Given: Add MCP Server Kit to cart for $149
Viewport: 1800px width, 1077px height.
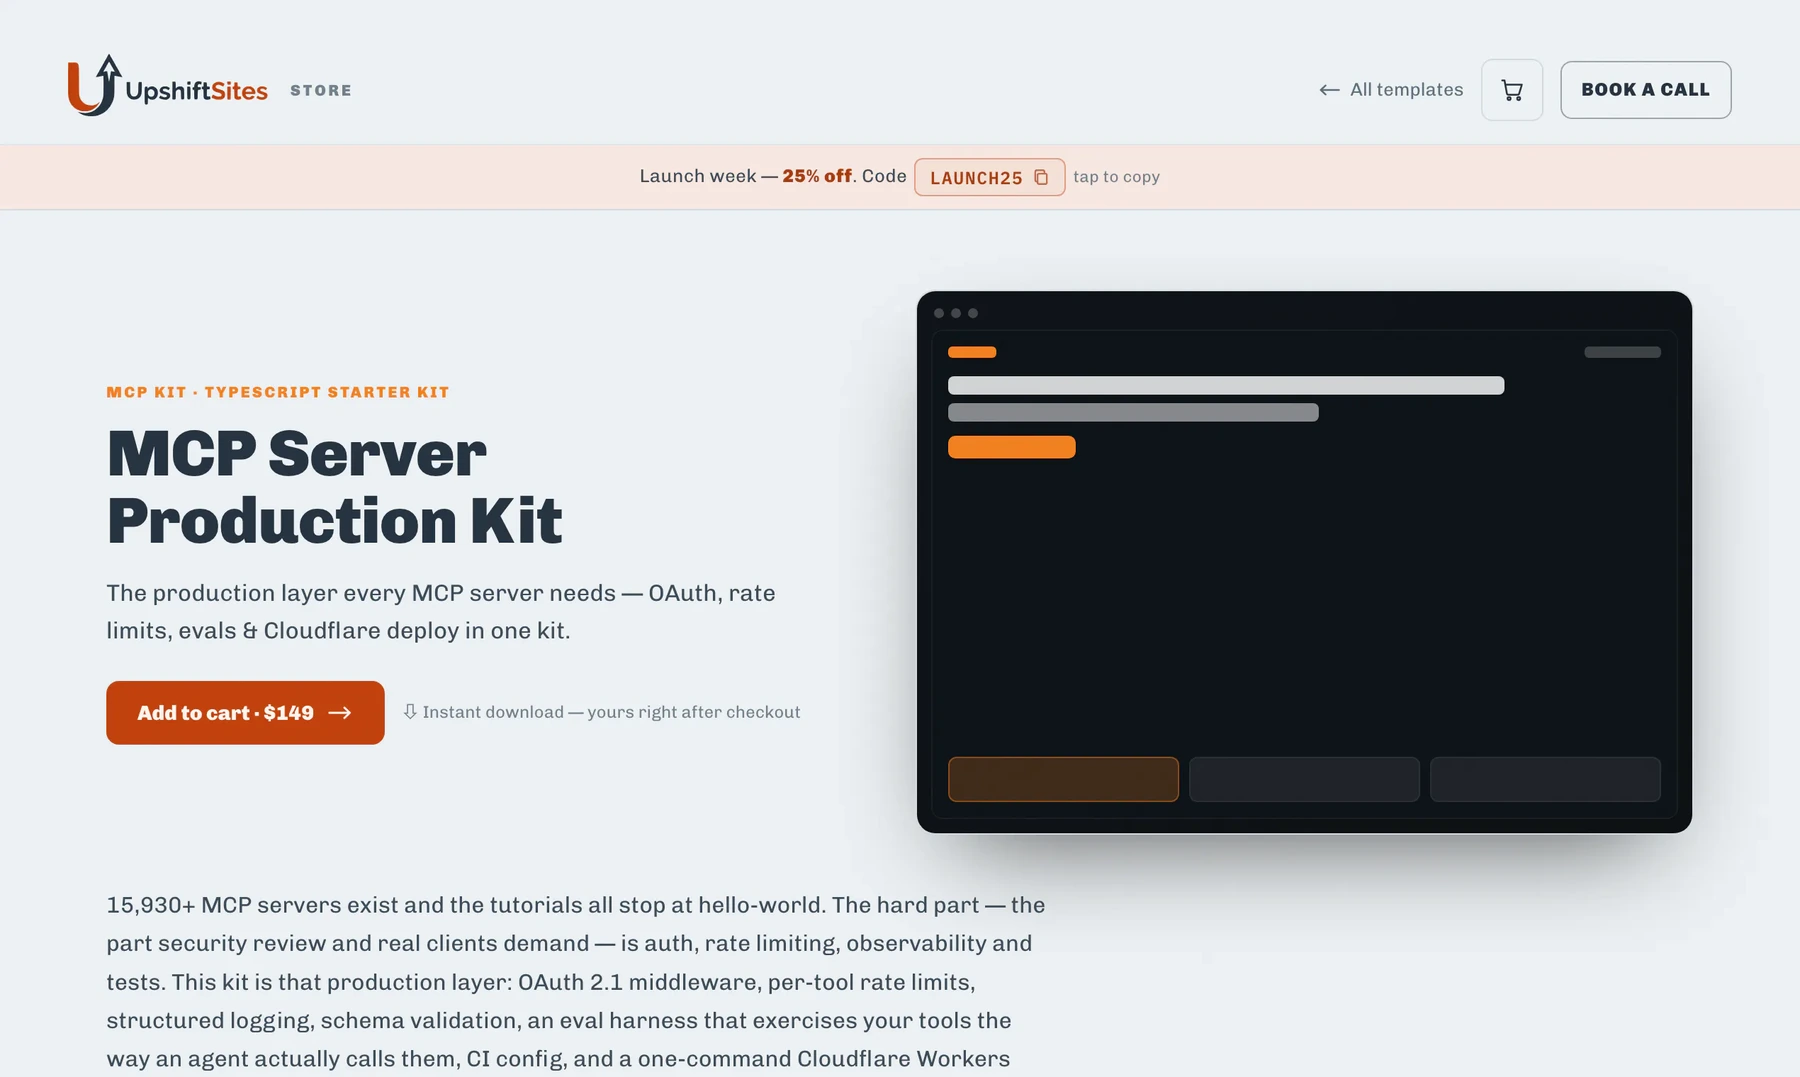Looking at the screenshot, I should tap(245, 713).
